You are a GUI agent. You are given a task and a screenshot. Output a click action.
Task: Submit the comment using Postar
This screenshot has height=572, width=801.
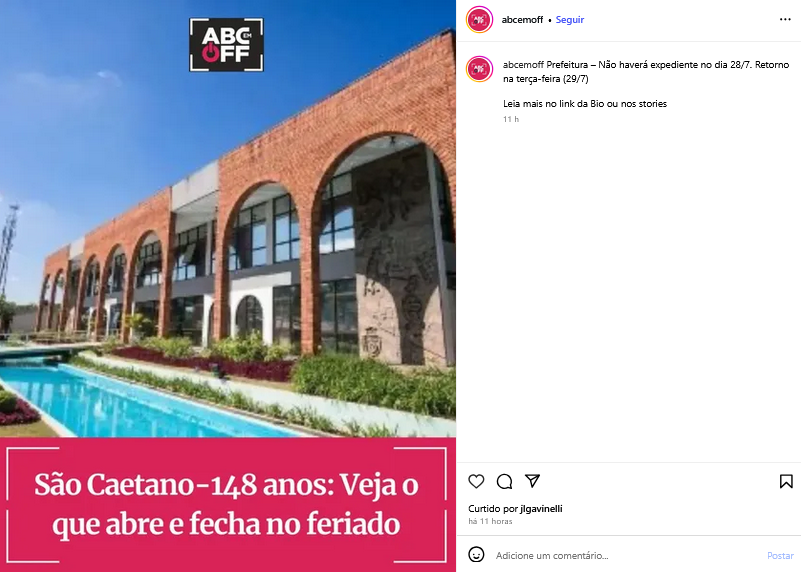pyautogui.click(x=780, y=555)
